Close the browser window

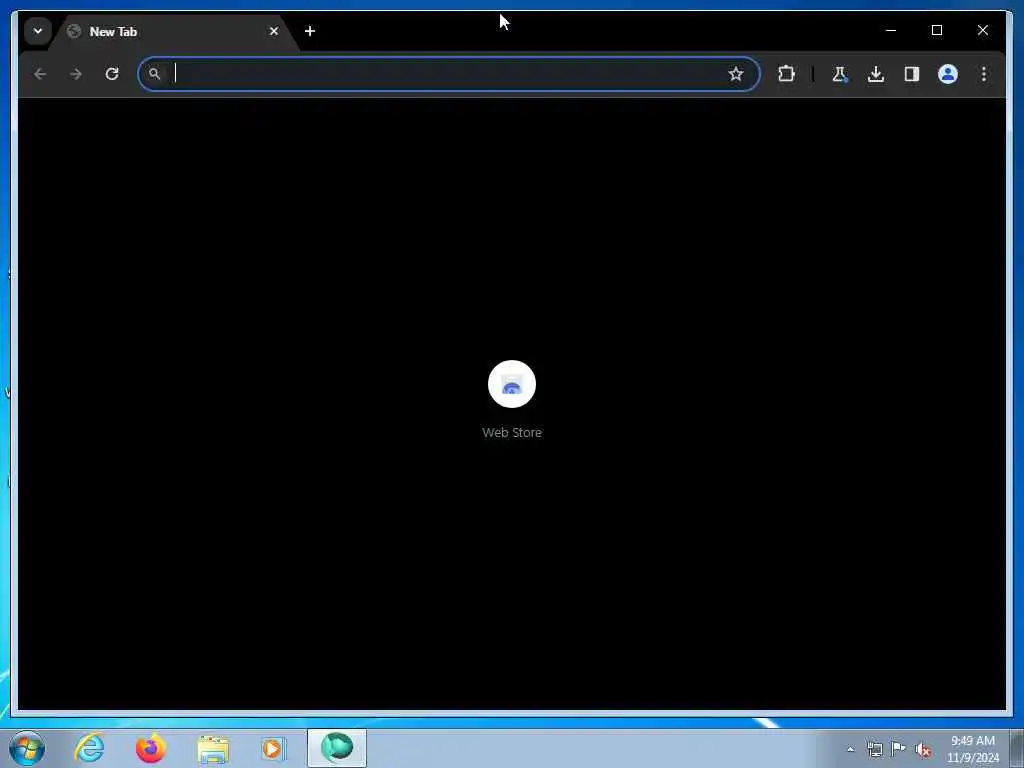coord(982,30)
